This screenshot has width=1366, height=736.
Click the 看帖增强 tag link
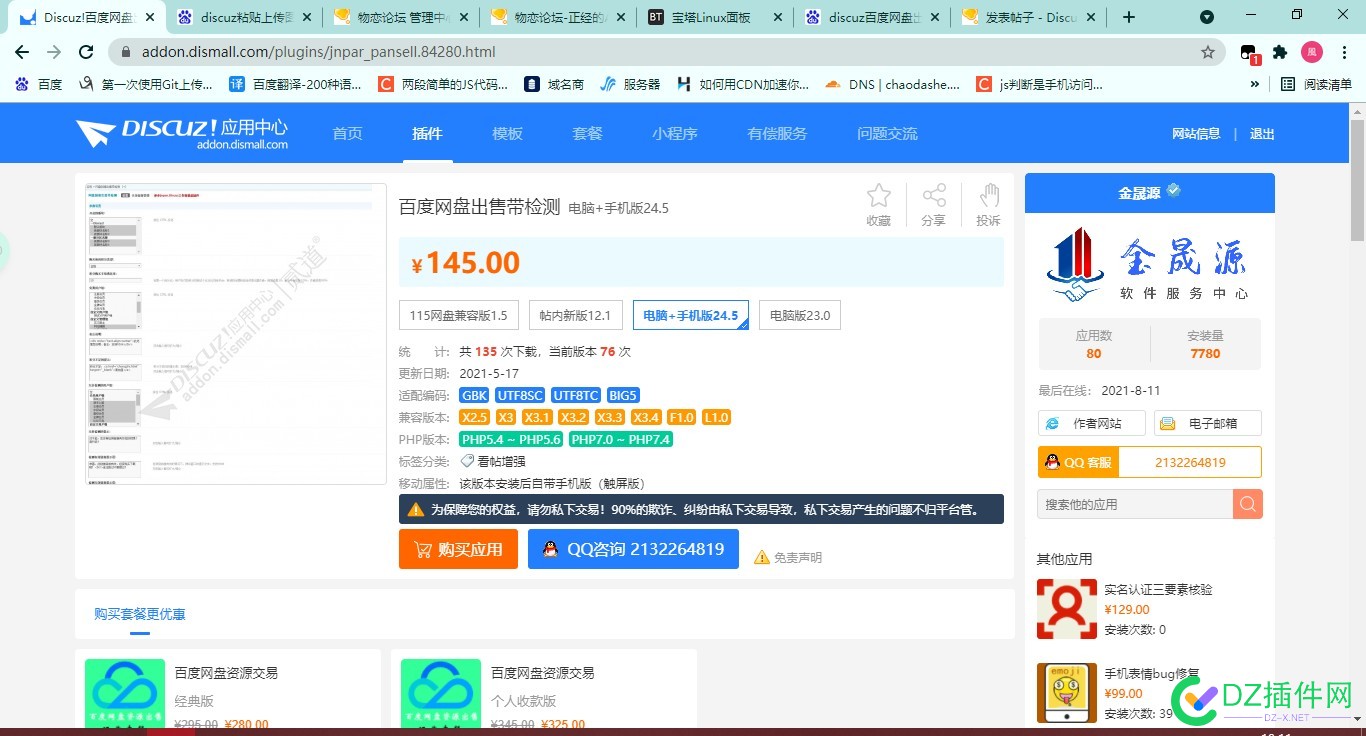click(500, 461)
